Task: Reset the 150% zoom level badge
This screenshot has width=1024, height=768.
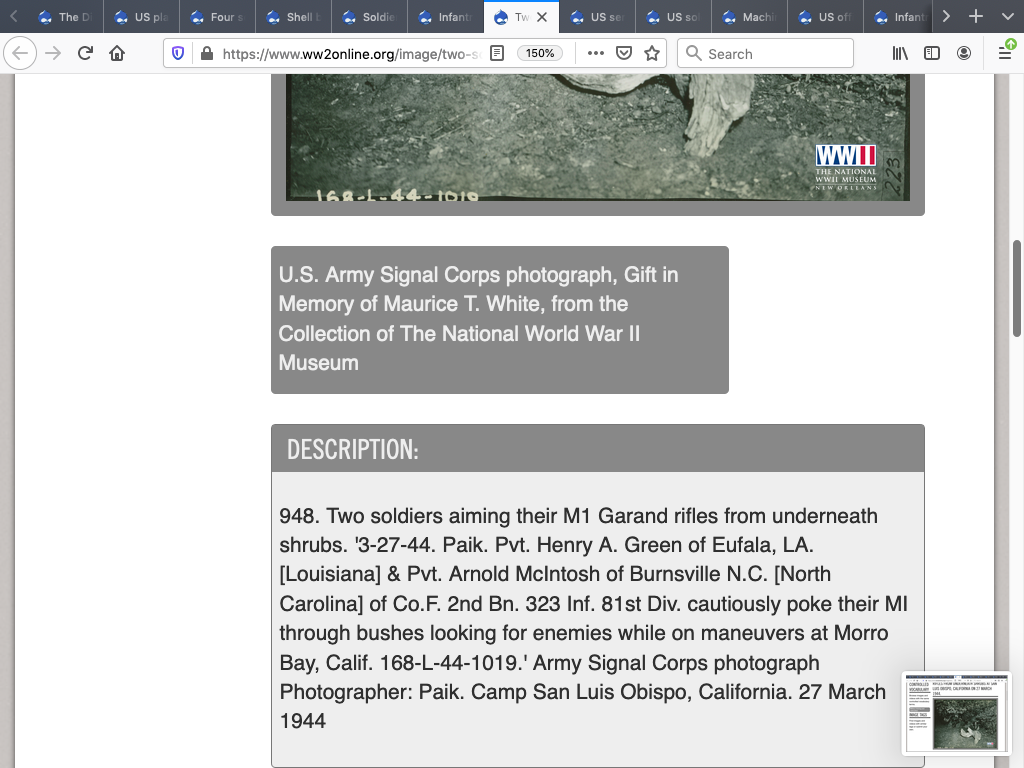Action: tap(540, 54)
